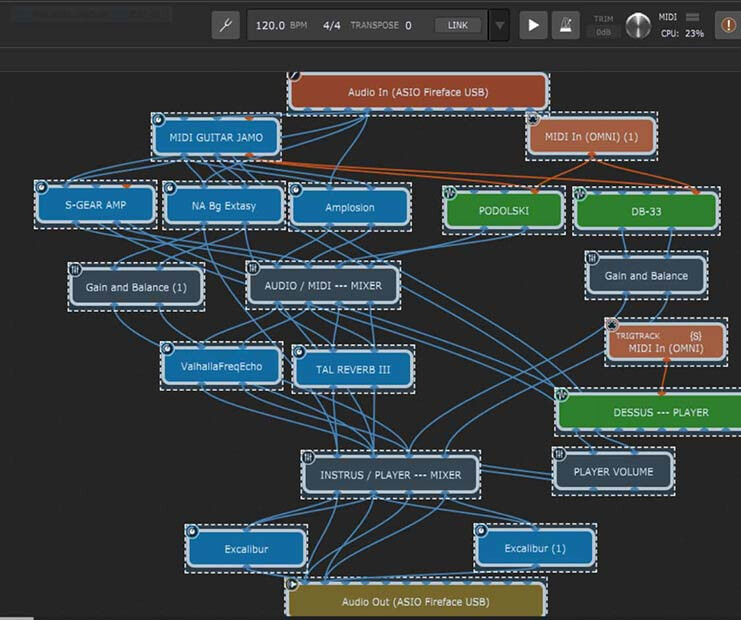Open the transport dropdown arrow
Viewport: 741px width, 620px height.
[x=500, y=25]
